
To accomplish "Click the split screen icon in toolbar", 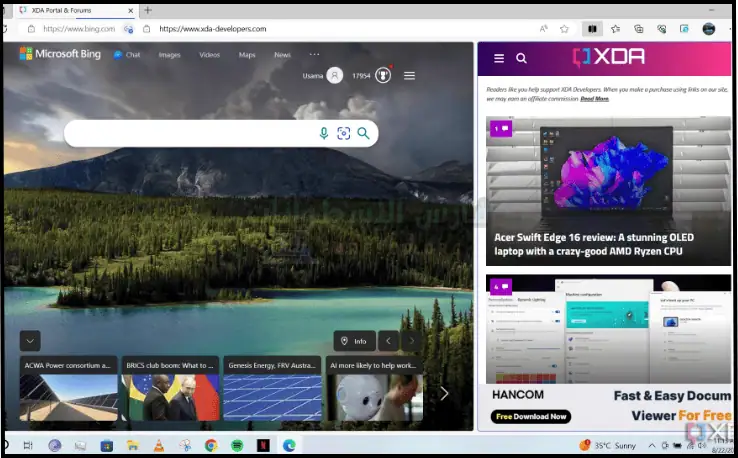I will (x=592, y=29).
